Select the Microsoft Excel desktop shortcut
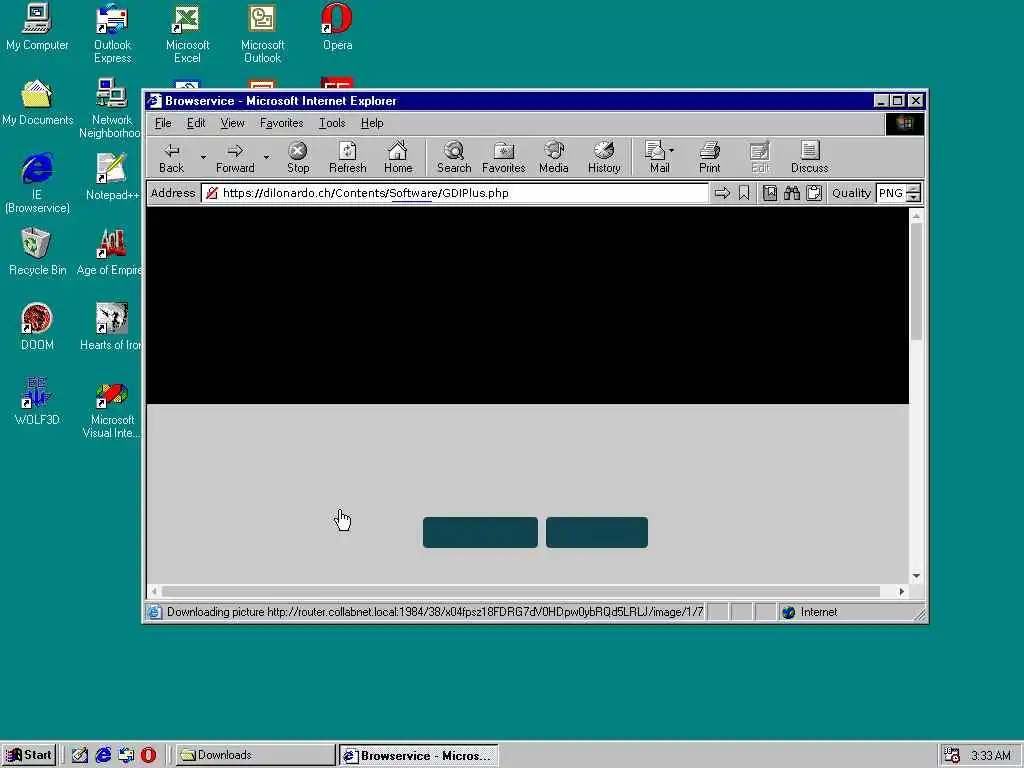The image size is (1024, 768). tap(187, 34)
